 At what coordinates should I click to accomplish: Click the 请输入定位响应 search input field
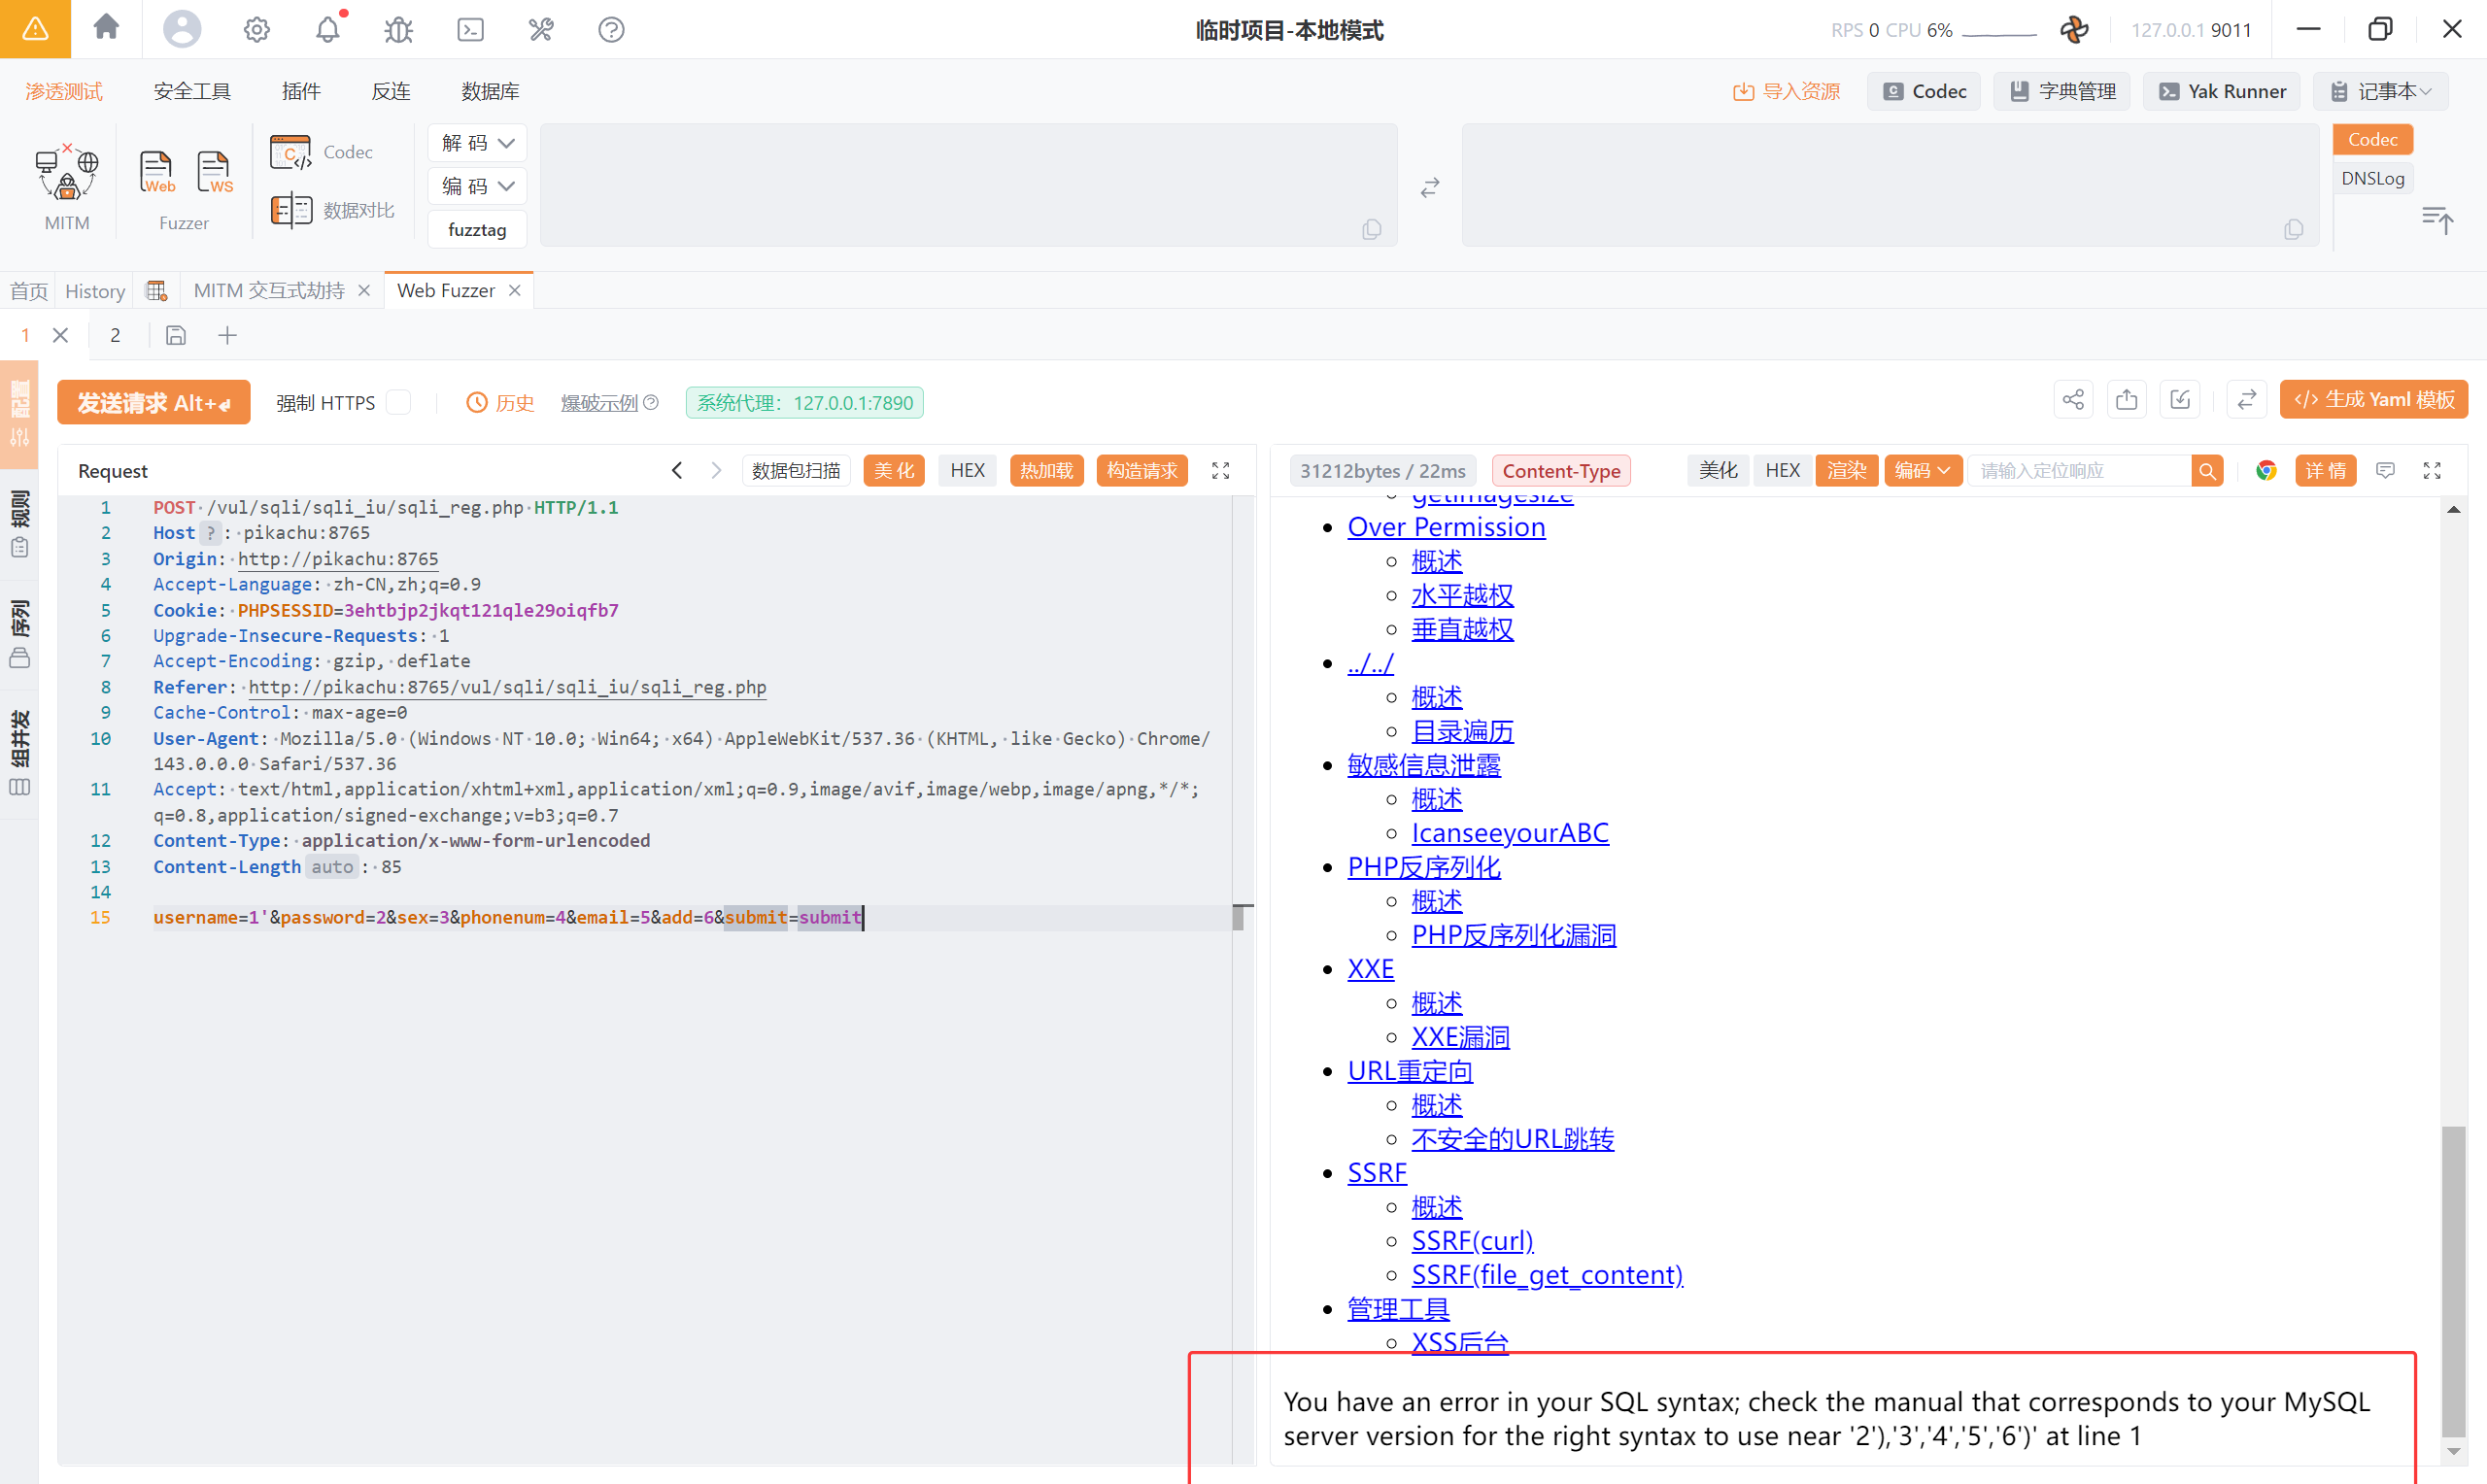click(x=2078, y=471)
